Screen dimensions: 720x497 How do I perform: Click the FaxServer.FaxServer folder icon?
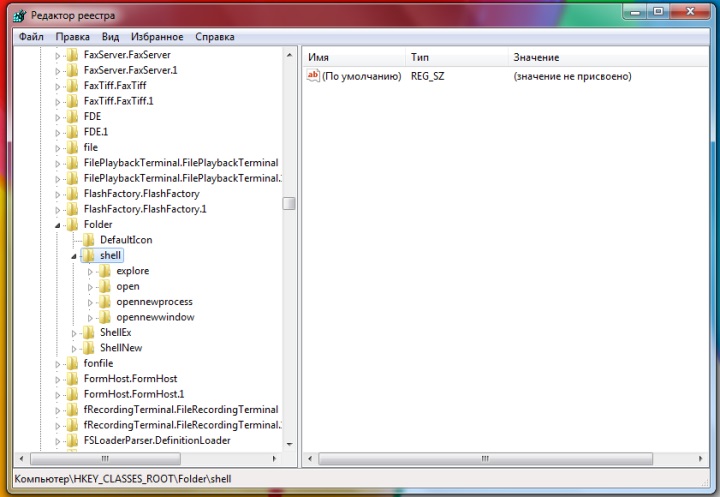[x=73, y=55]
